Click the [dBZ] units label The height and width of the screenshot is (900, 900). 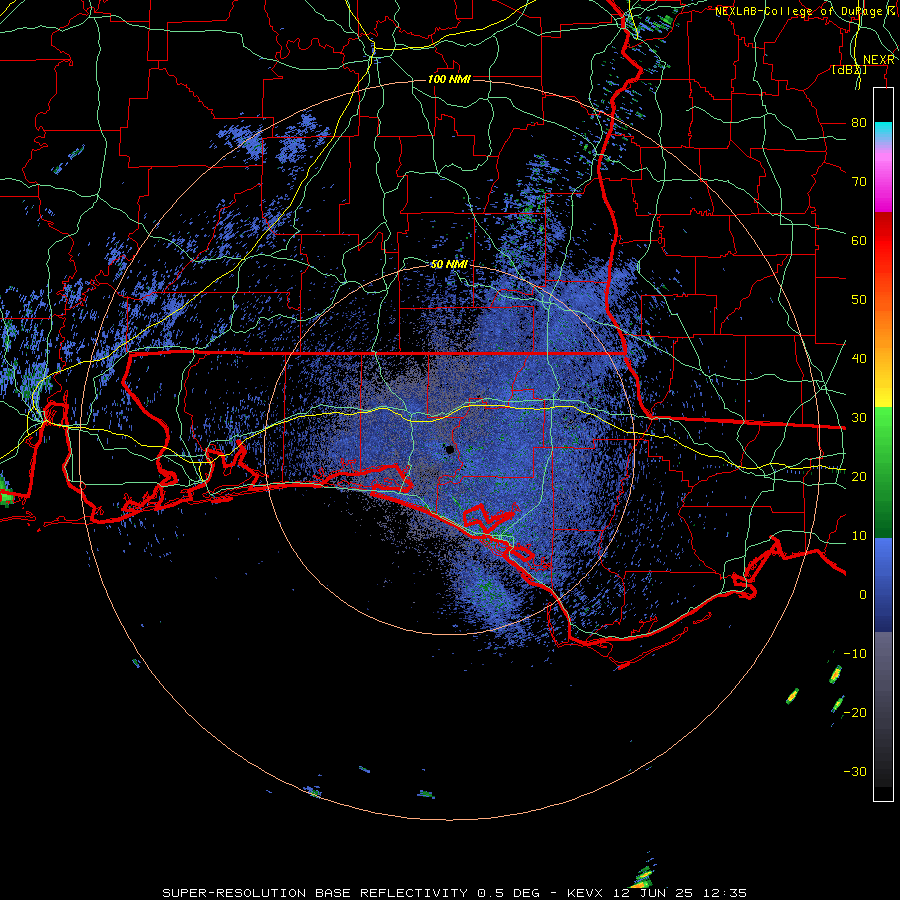(x=849, y=70)
